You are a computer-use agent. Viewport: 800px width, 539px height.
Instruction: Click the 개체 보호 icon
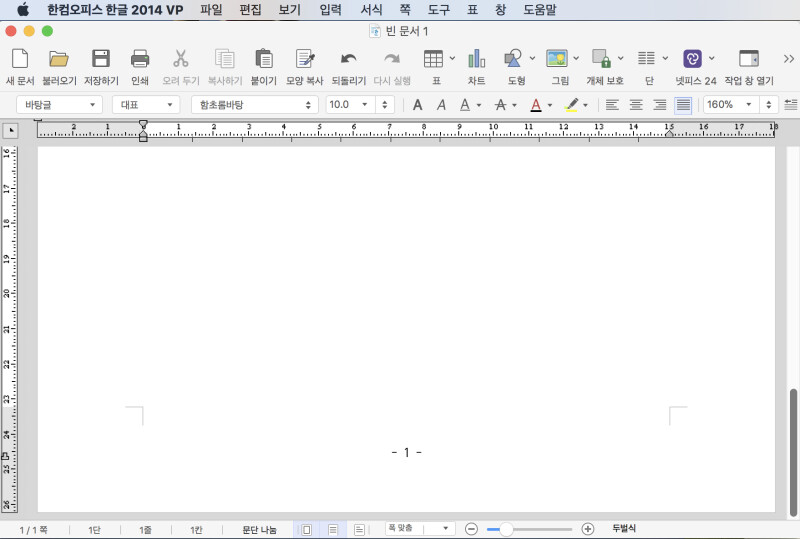click(601, 59)
